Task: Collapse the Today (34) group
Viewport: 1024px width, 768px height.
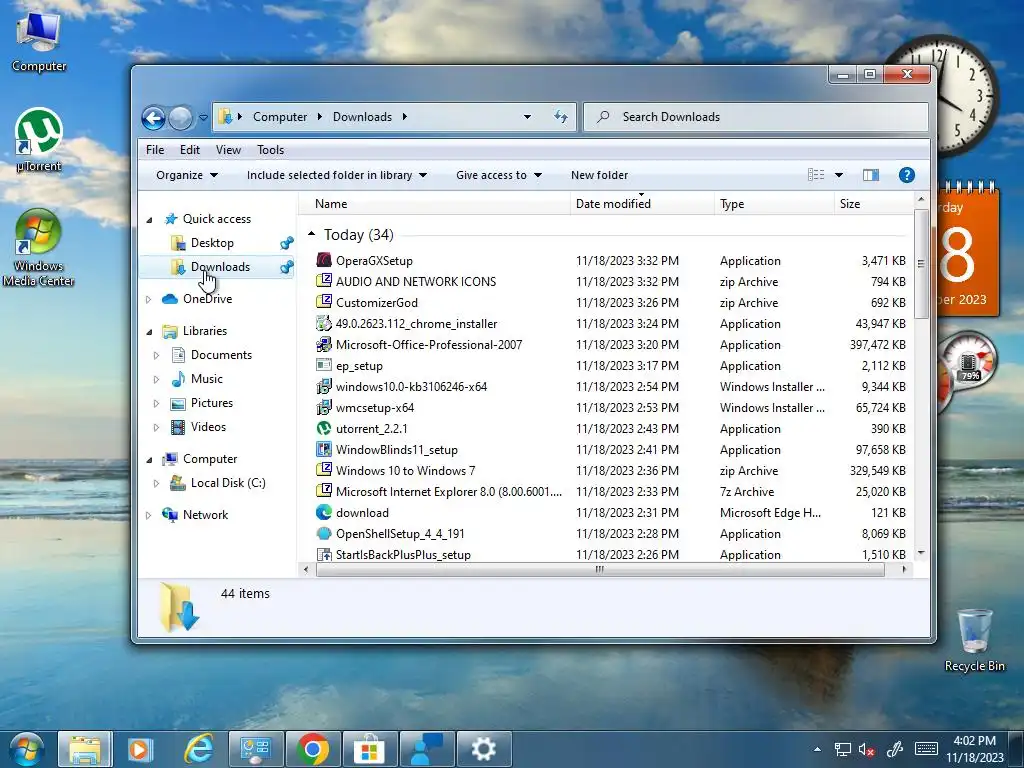Action: 312,234
